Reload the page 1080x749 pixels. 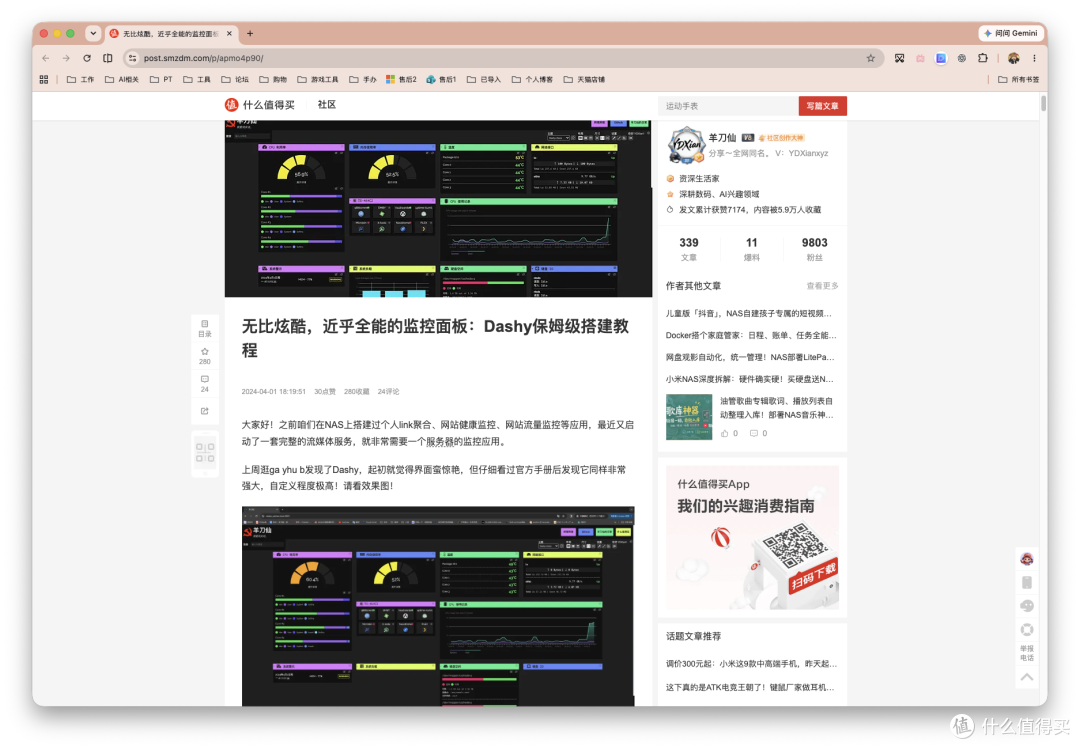(x=87, y=59)
